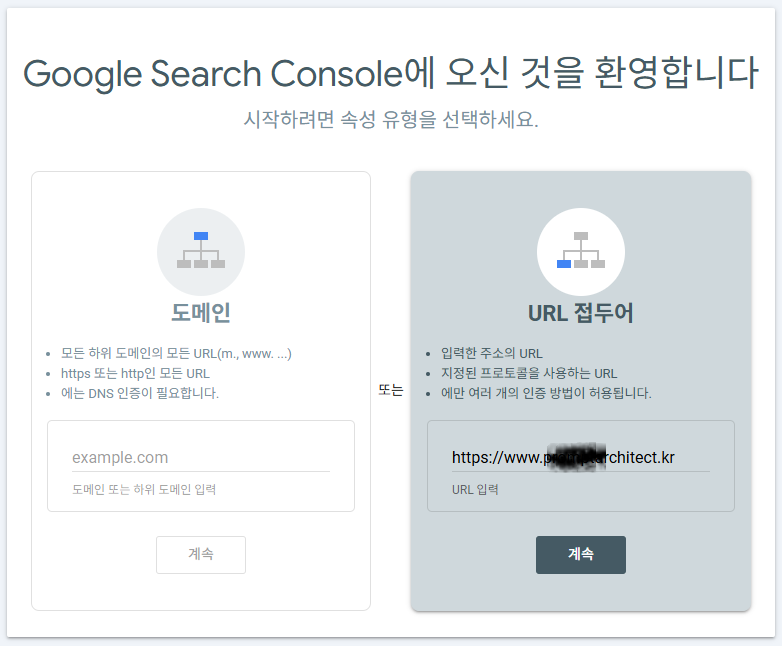The height and width of the screenshot is (646, 782).
Task: Click the 'URL 입력' helper label
Action: point(475,489)
